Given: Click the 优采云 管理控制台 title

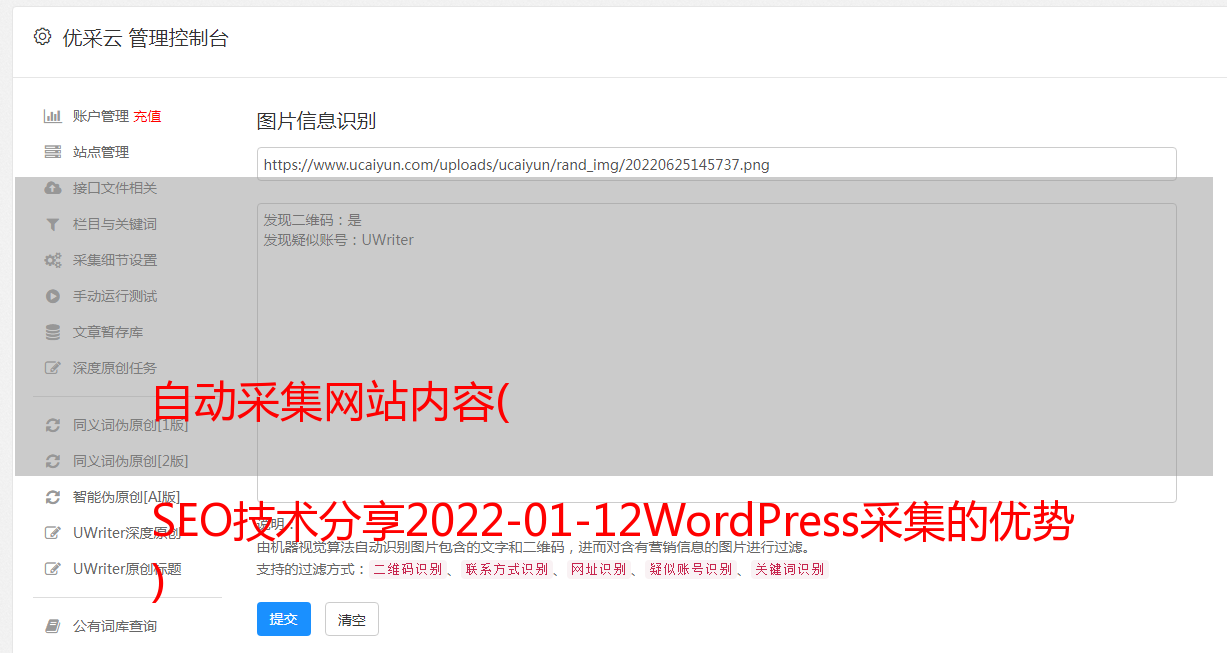Looking at the screenshot, I should pos(145,38).
